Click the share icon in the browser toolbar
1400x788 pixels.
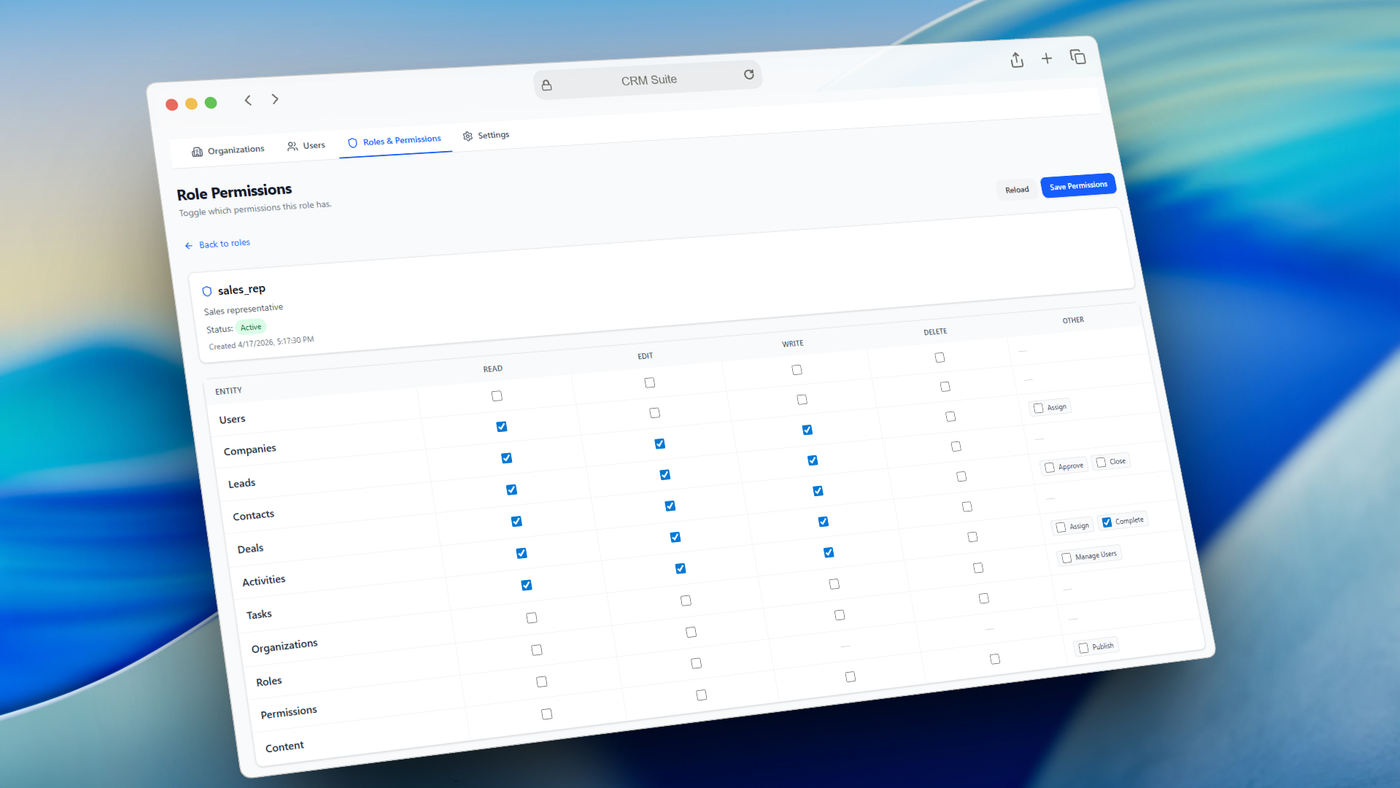1016,59
